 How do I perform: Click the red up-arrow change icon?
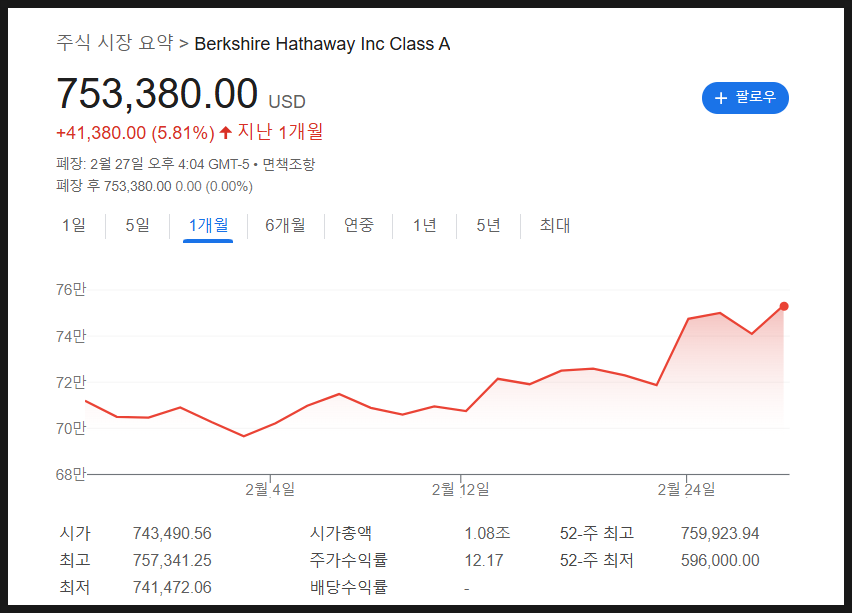tap(225, 132)
